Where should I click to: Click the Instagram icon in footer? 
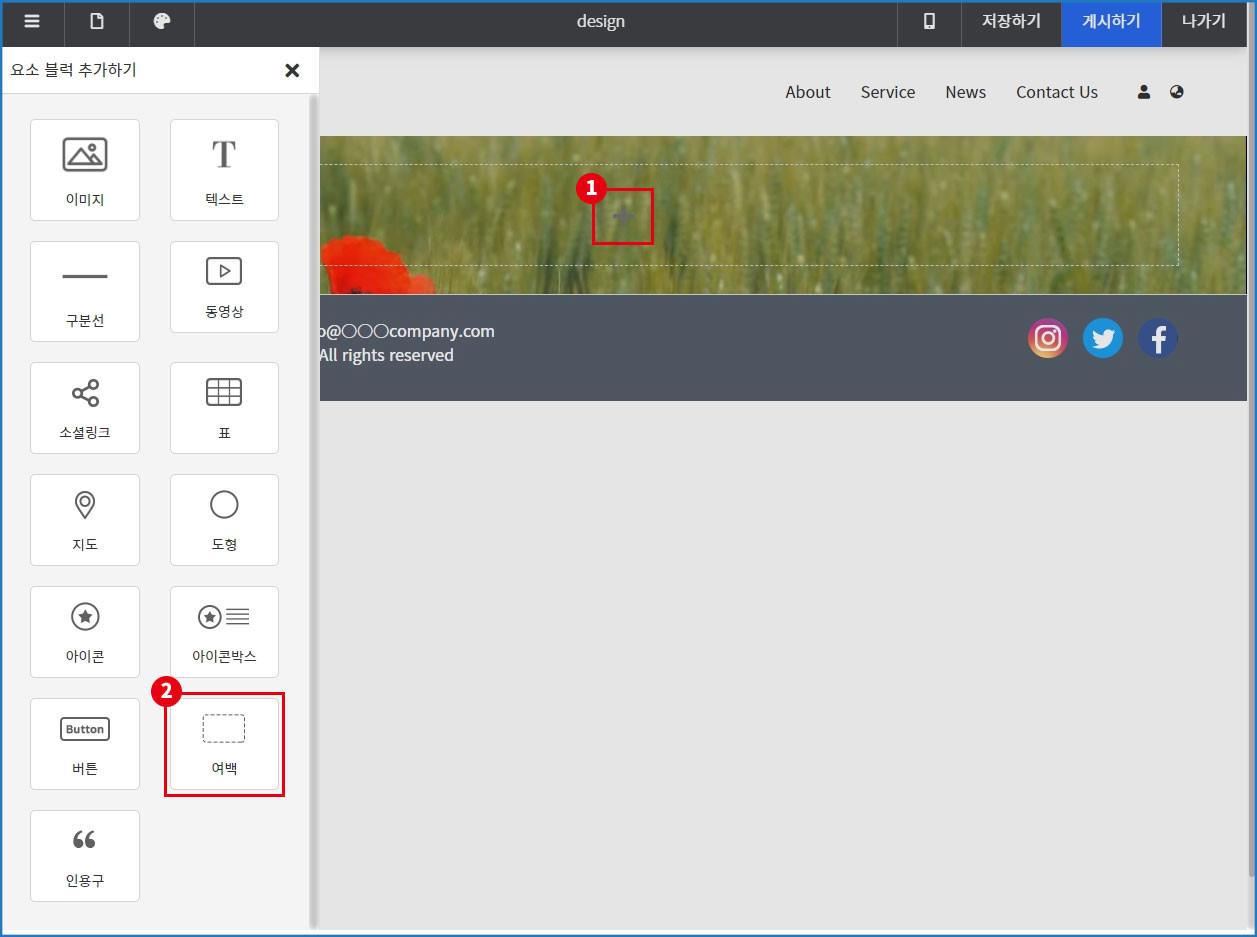1047,339
